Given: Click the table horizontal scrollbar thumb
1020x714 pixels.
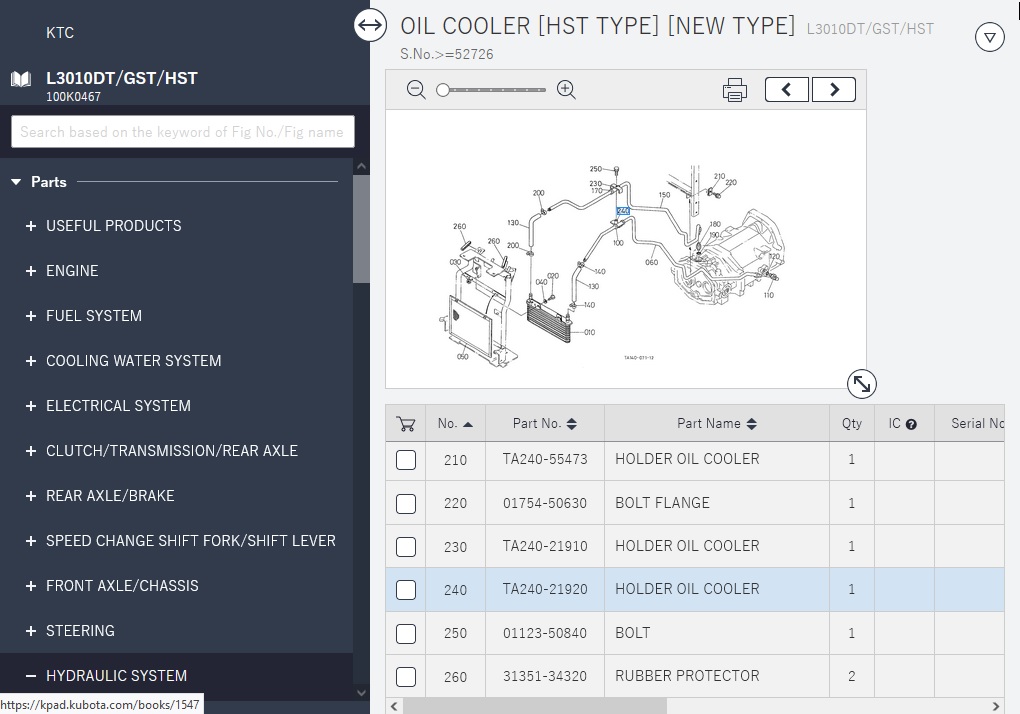Looking at the screenshot, I should pyautogui.click(x=535, y=706).
